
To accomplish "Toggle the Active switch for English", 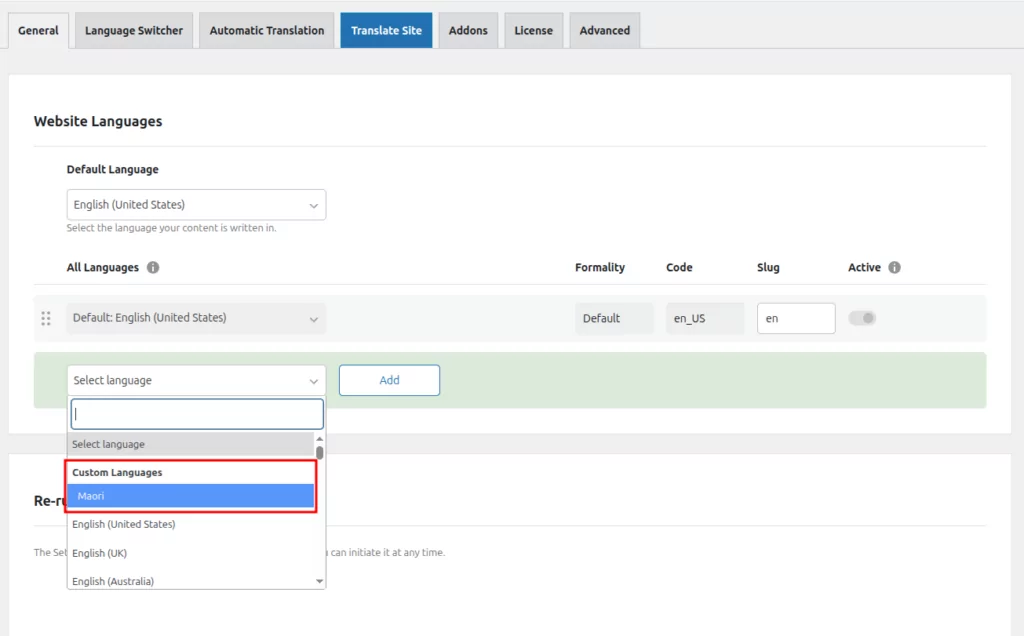I will 862,318.
